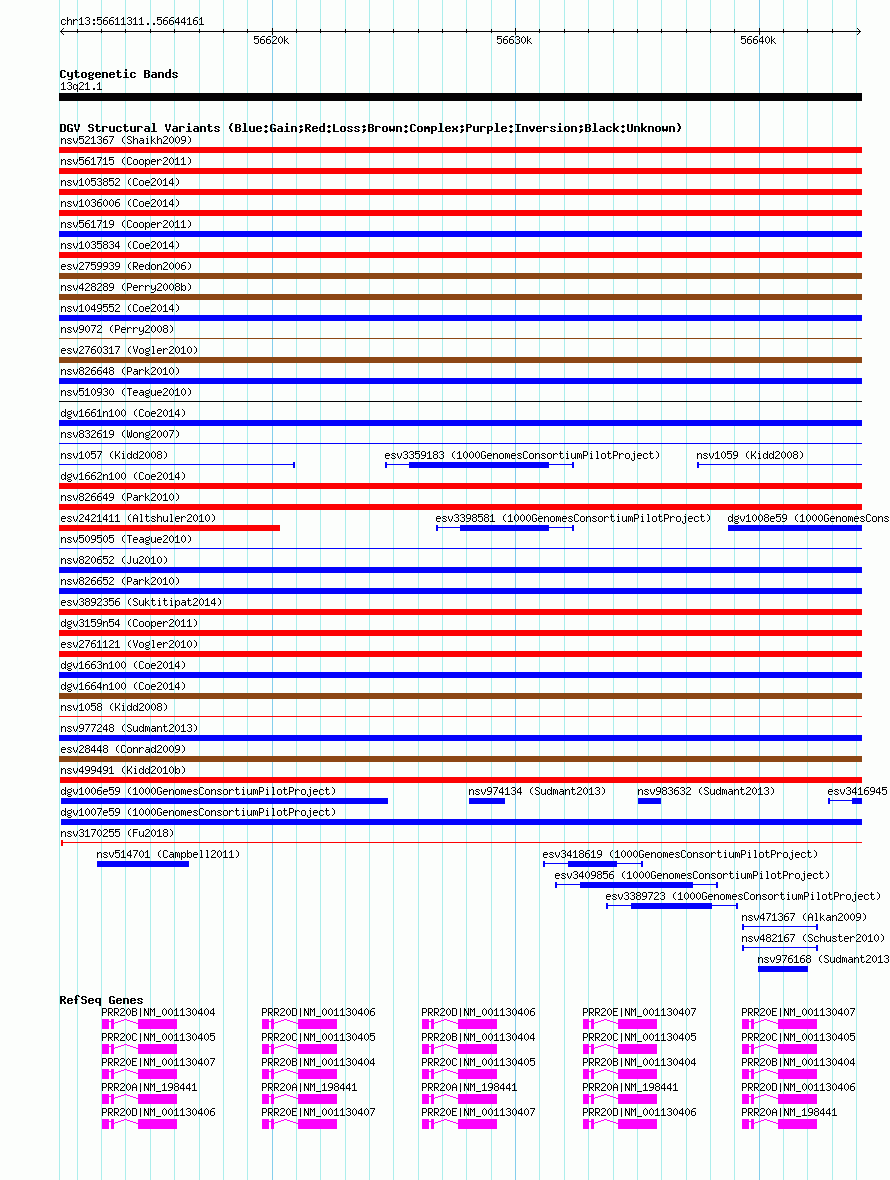This screenshot has width=890, height=1180.
Task: Click the blue nsv514701 gain bar
Action: coord(143,865)
